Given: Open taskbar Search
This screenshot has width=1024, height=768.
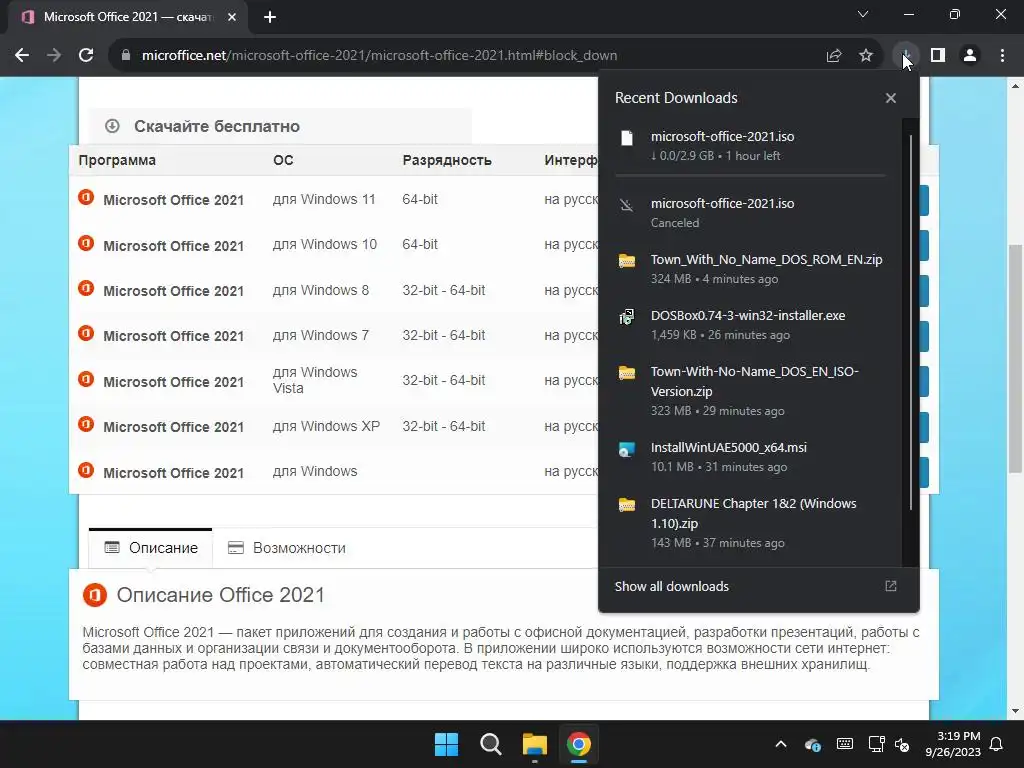Looking at the screenshot, I should pos(490,744).
